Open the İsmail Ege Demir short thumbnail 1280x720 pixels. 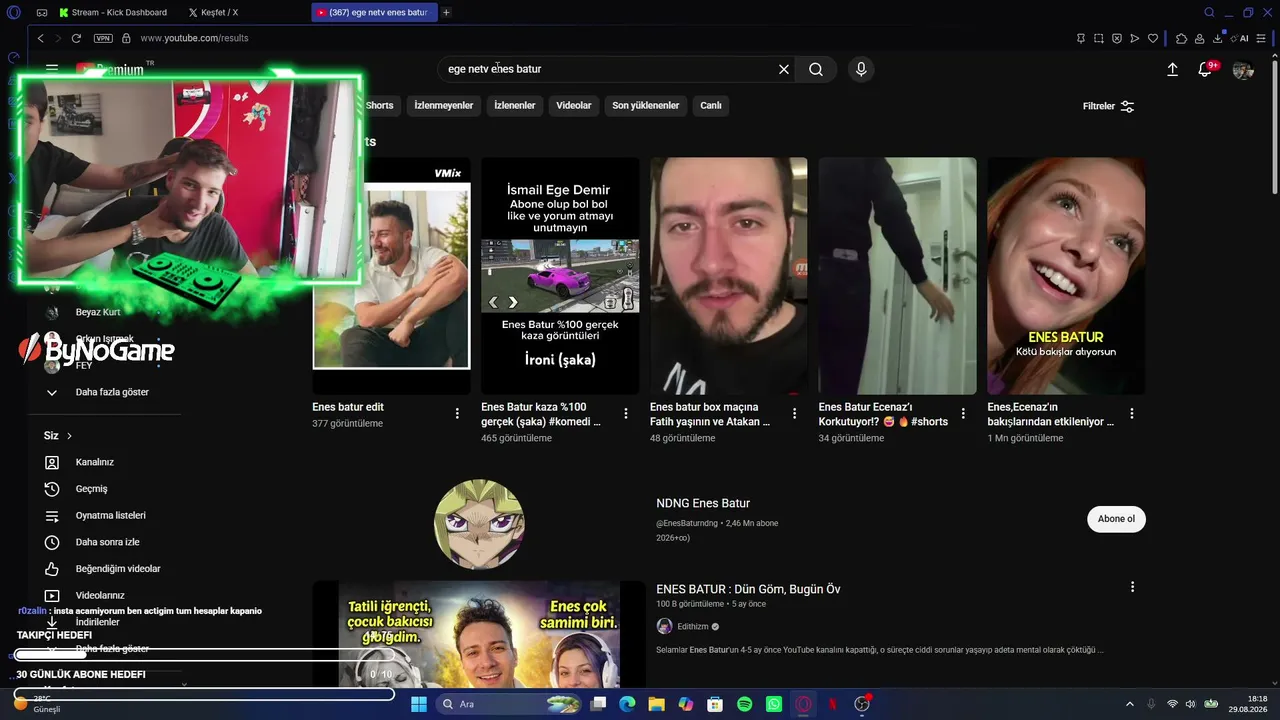tap(560, 275)
